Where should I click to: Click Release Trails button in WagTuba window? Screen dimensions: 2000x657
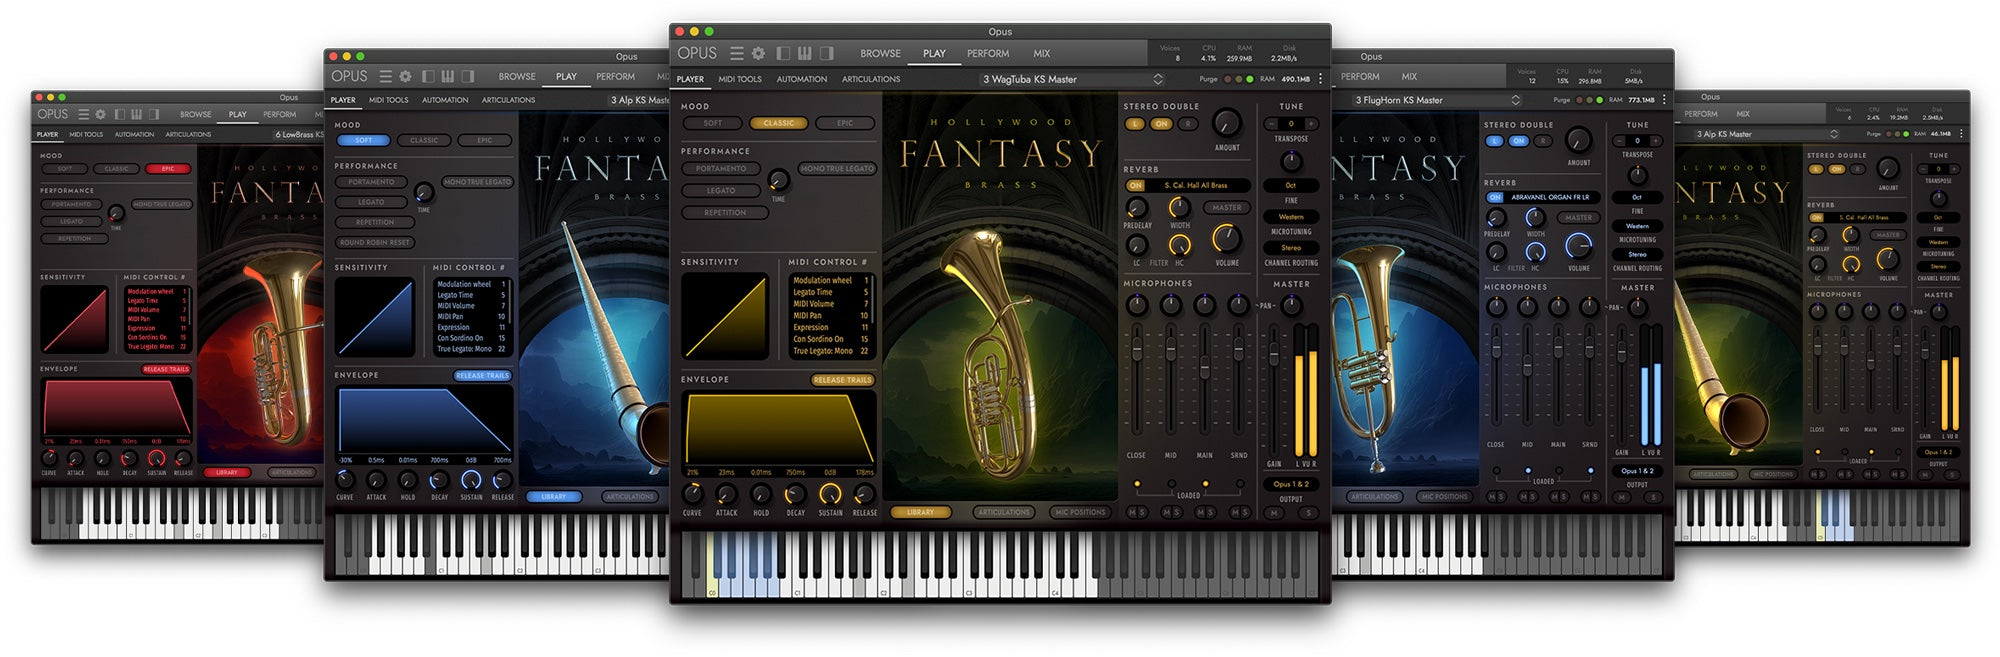(843, 380)
